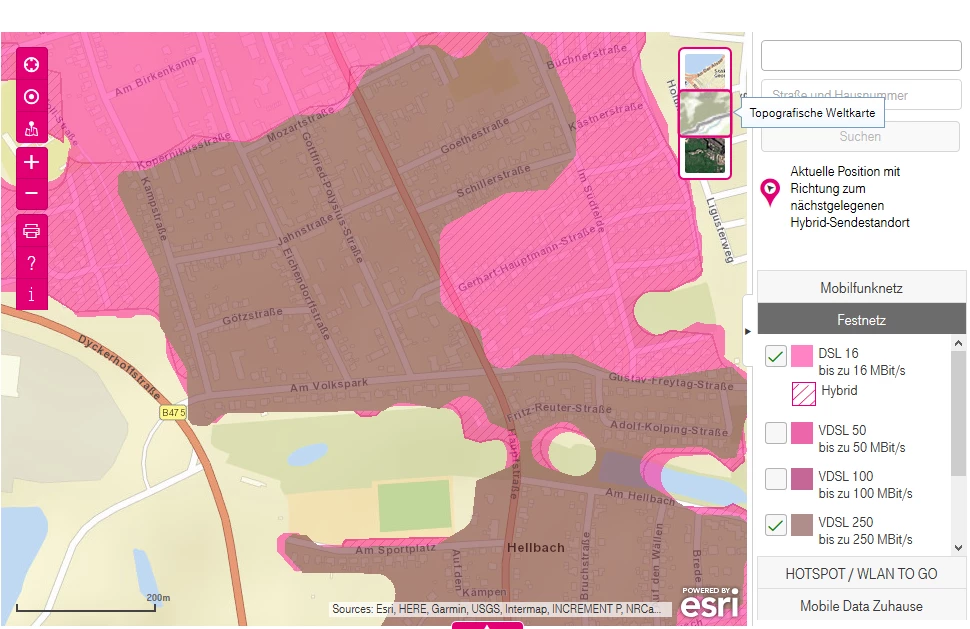This screenshot has height=629, width=970.
Task: Click the Gustav-Freytag-Straße label
Action: coord(671,381)
